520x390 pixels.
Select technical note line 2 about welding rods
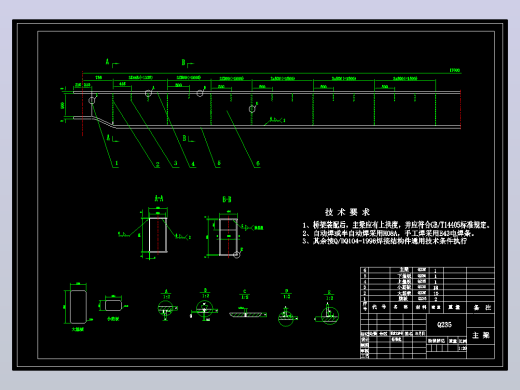tap(388, 233)
